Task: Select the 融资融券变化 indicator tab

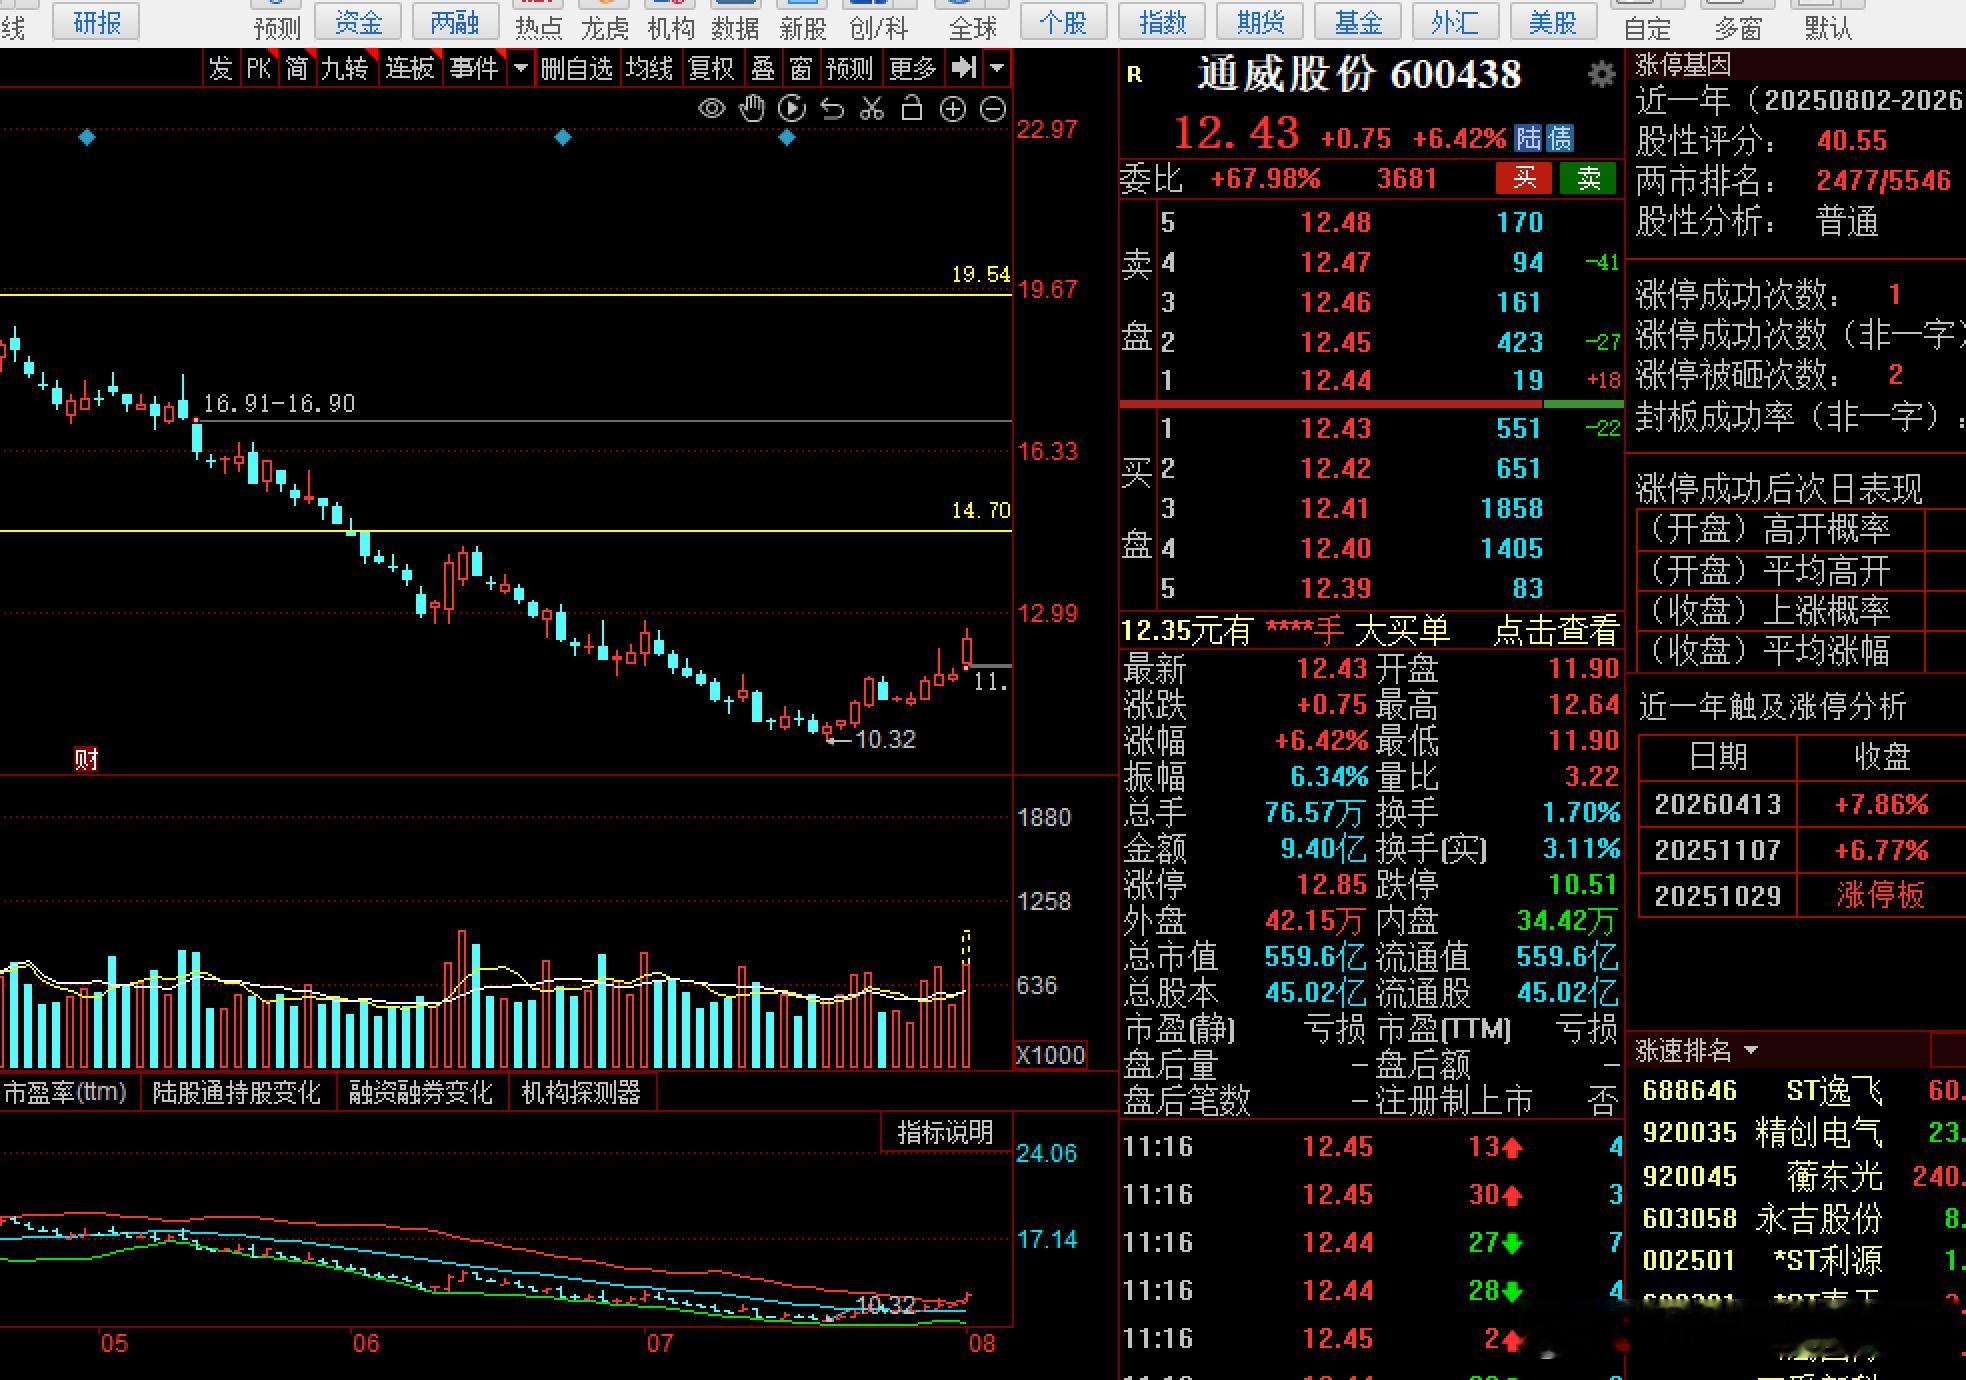Action: tap(421, 1092)
